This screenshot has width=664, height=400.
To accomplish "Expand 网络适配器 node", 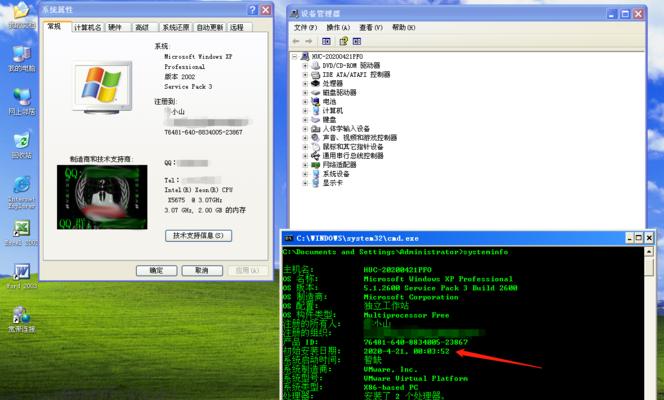I will click(x=305, y=165).
